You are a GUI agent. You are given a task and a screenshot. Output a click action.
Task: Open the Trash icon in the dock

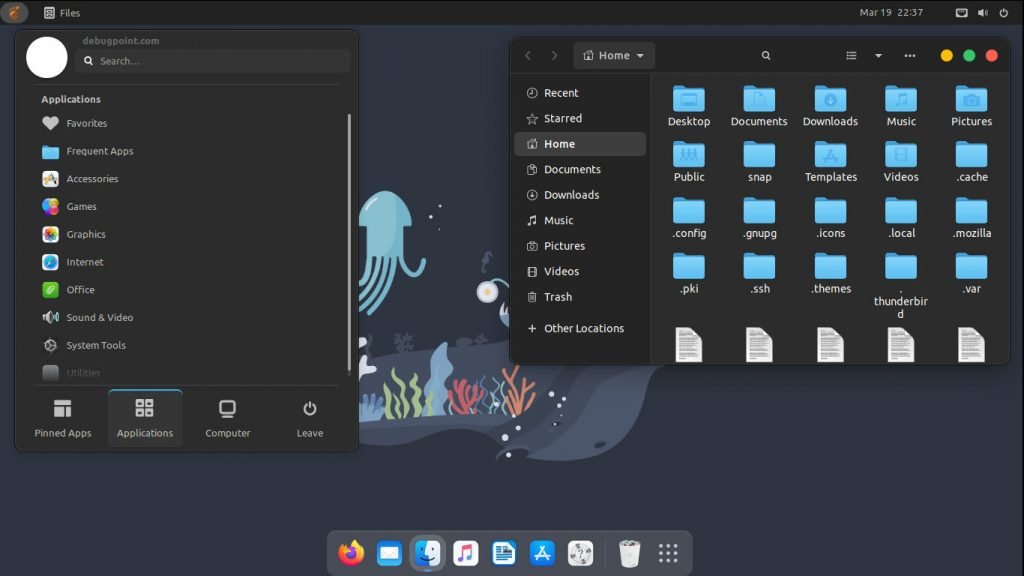[629, 551]
